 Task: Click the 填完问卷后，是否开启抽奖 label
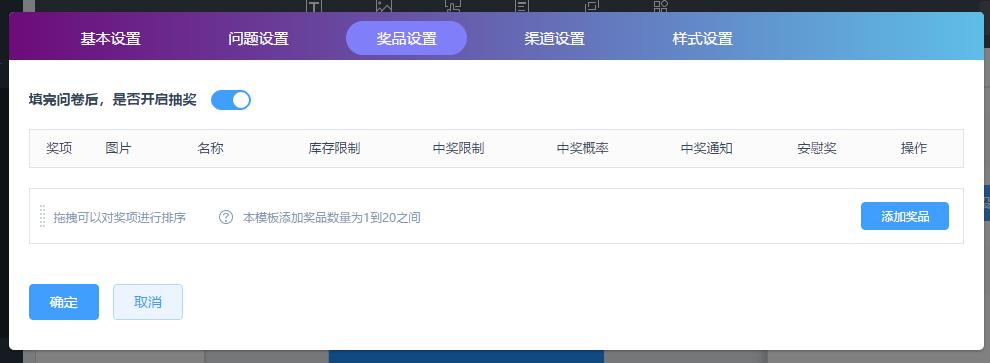112,100
